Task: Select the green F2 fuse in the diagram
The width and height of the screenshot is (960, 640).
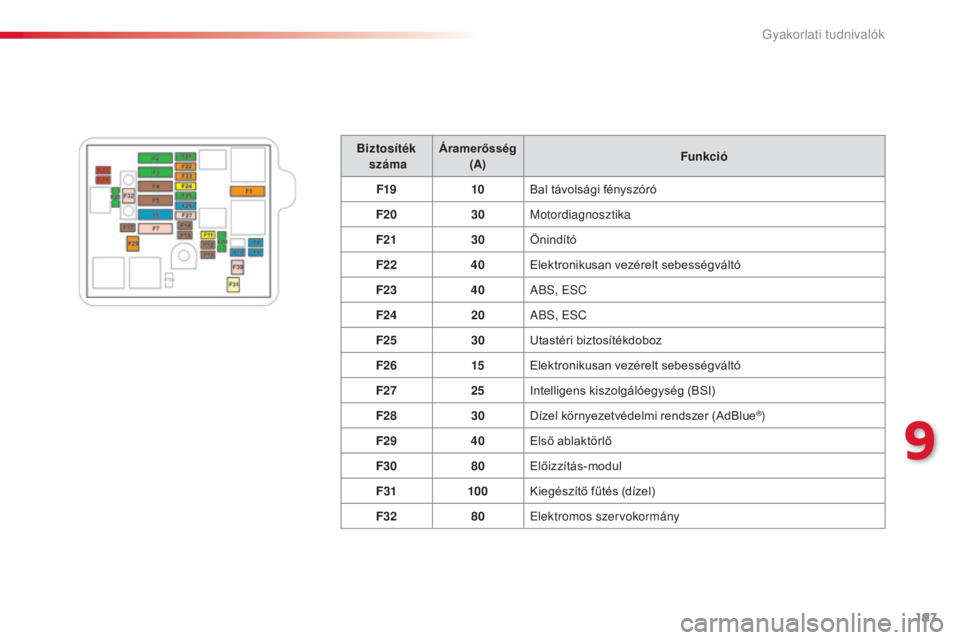Action: pyautogui.click(x=156, y=158)
